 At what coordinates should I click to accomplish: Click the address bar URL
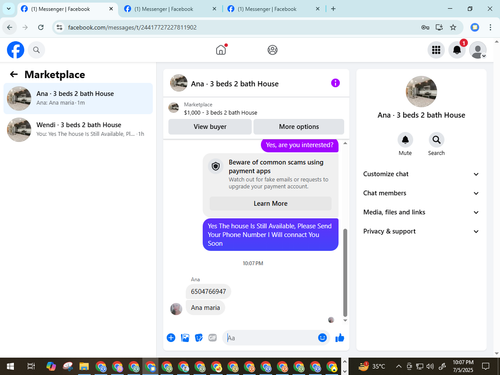click(132, 27)
